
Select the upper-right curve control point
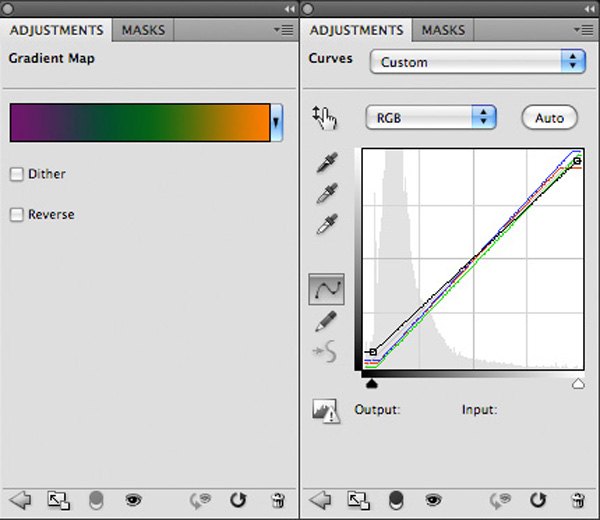[577, 161]
